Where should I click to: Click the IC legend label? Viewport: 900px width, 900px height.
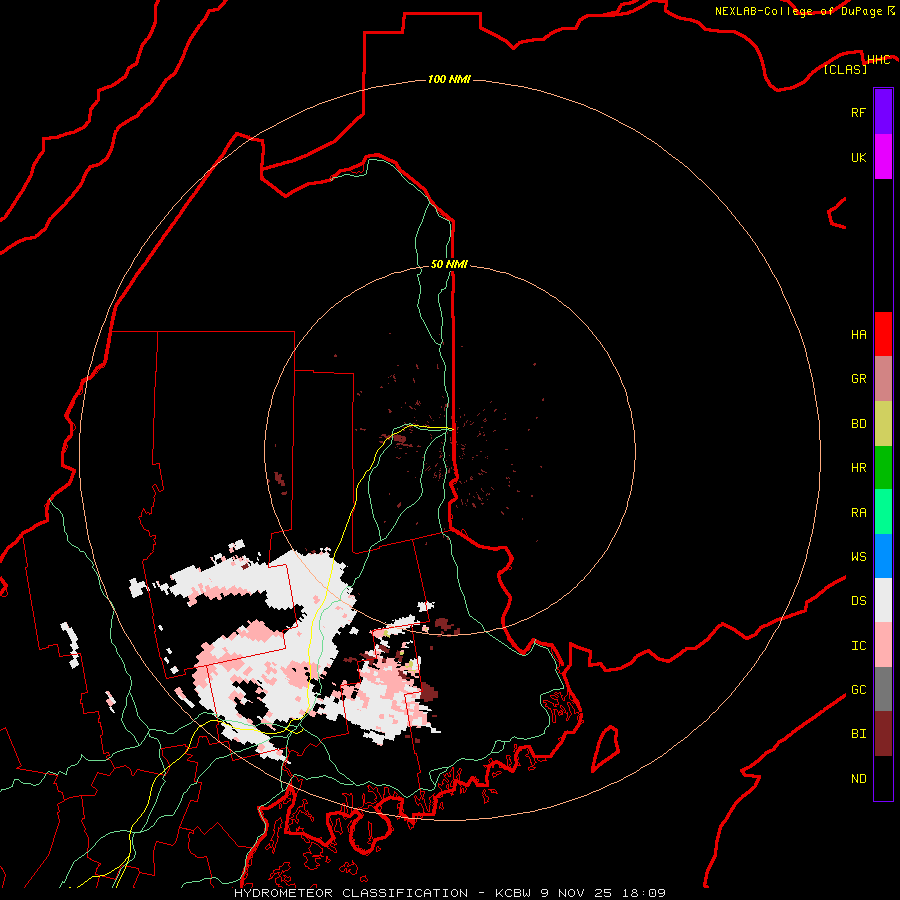(x=858, y=646)
